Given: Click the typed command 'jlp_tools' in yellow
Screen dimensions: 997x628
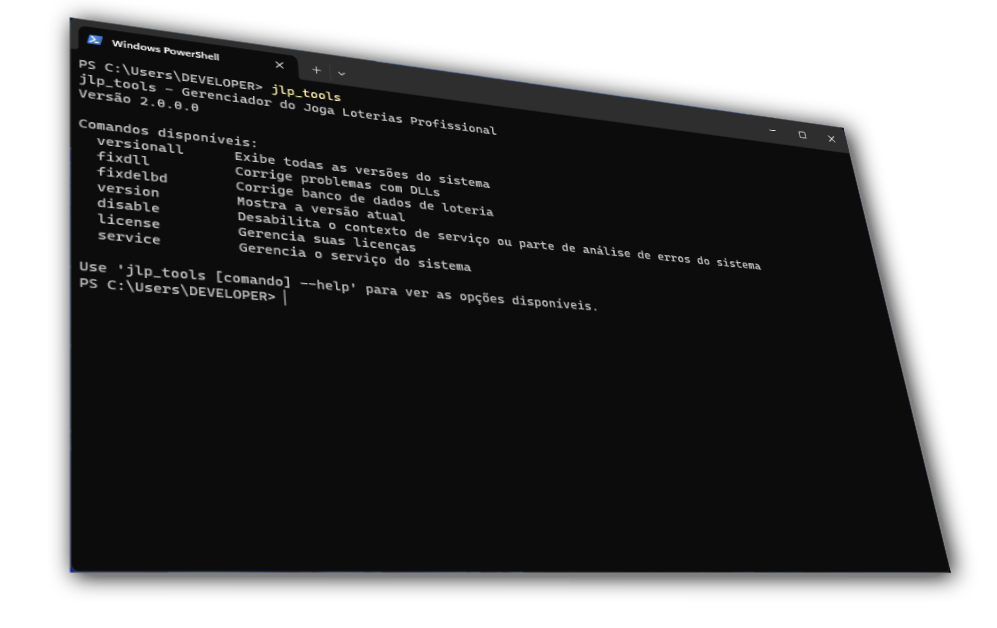Looking at the screenshot, I should click(x=306, y=93).
